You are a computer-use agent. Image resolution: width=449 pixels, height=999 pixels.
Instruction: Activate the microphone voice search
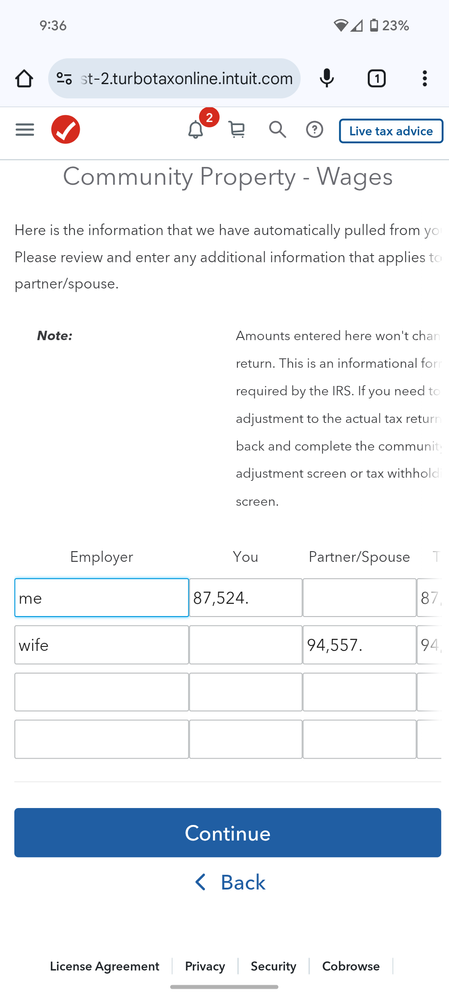coord(327,79)
